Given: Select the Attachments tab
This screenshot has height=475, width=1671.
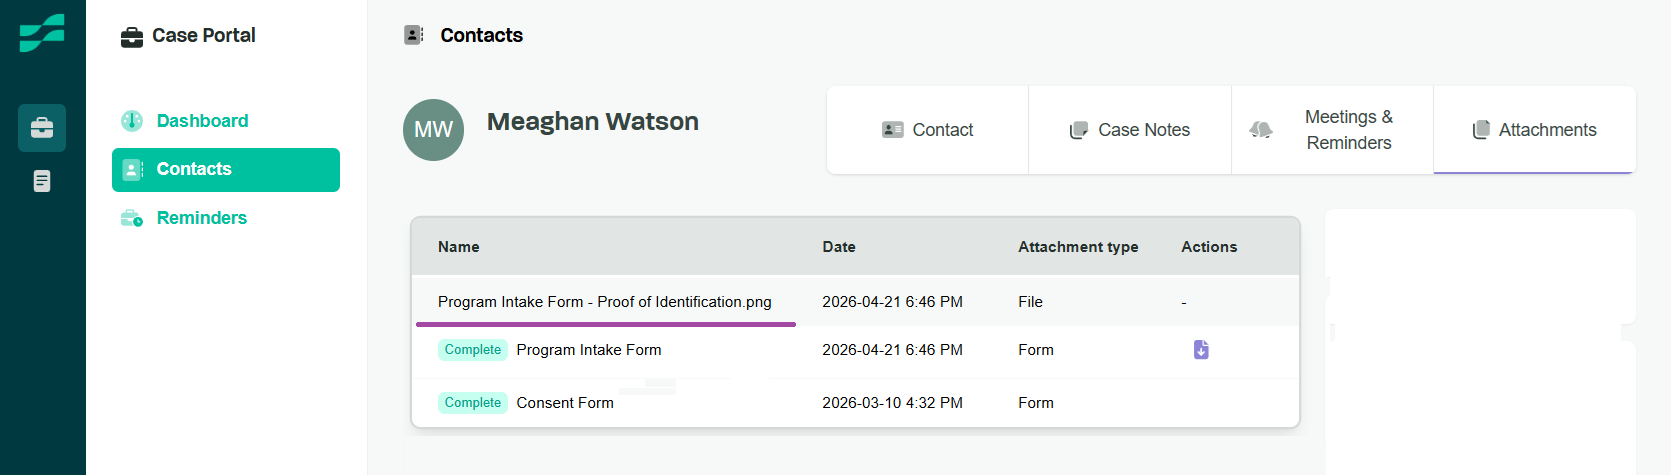Looking at the screenshot, I should (1534, 130).
